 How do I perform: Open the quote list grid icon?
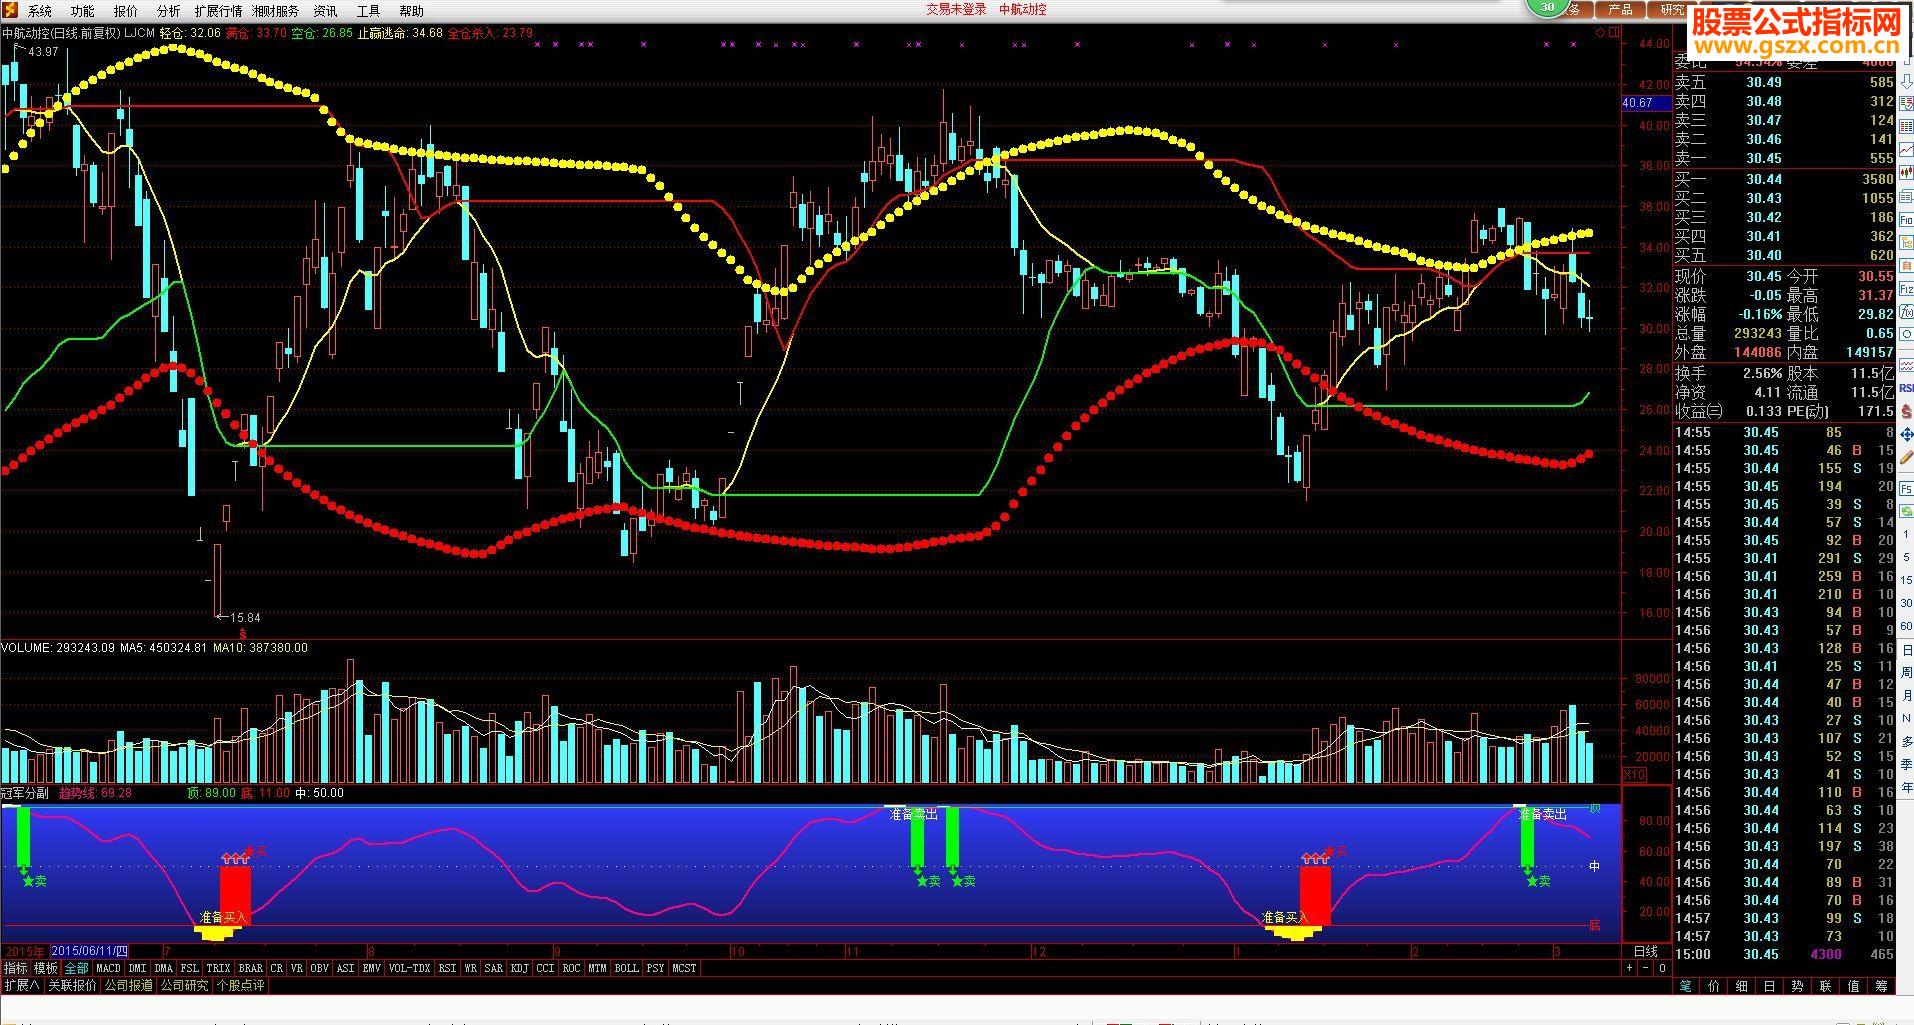pyautogui.click(x=1906, y=125)
